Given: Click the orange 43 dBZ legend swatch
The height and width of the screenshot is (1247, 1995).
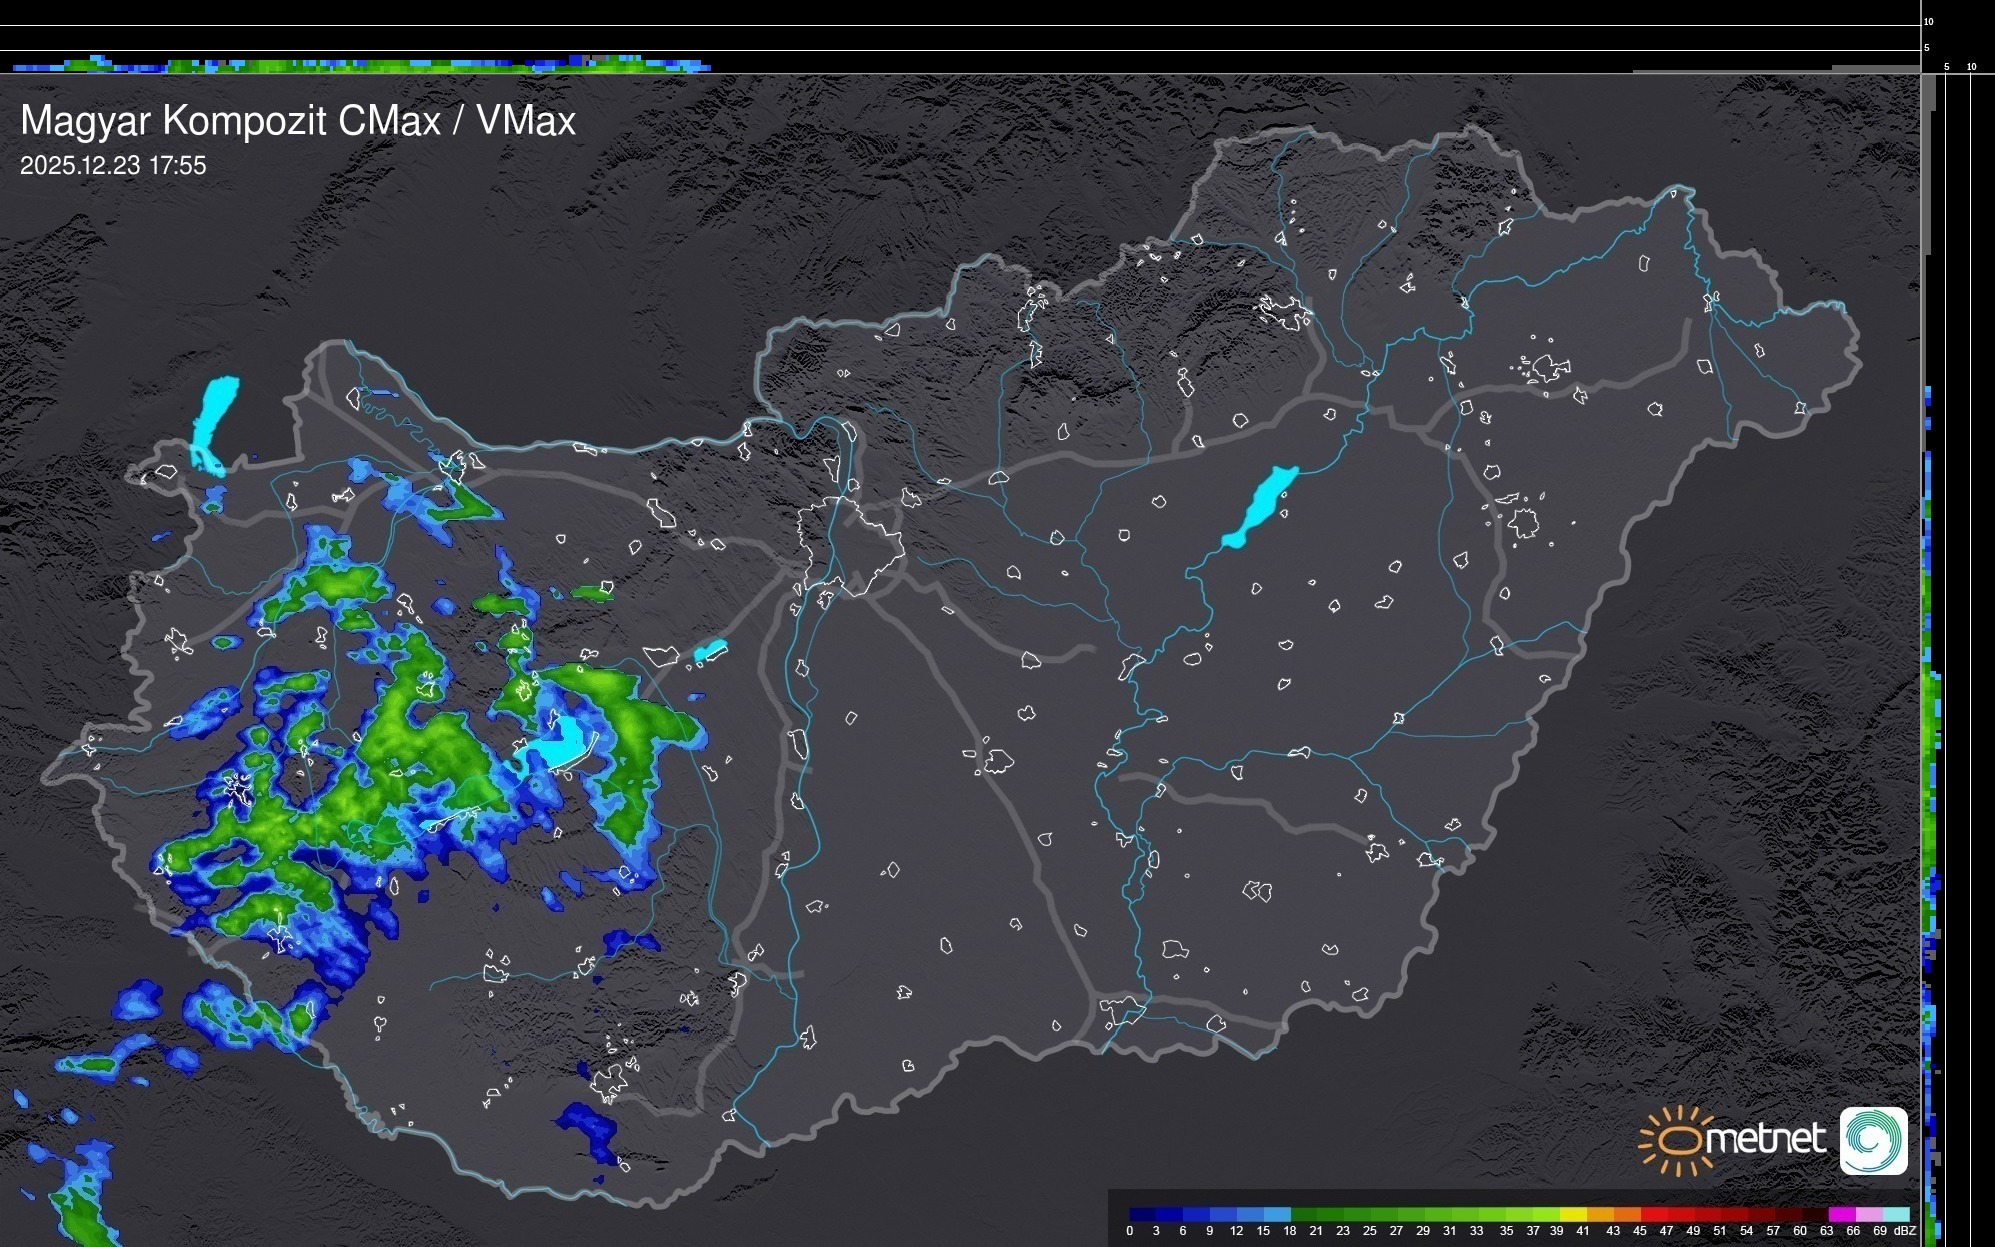Looking at the screenshot, I should pos(1627,1214).
